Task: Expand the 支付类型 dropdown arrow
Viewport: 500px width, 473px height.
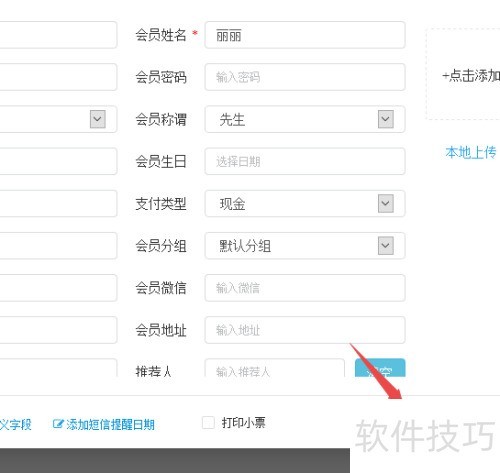Action: click(386, 203)
